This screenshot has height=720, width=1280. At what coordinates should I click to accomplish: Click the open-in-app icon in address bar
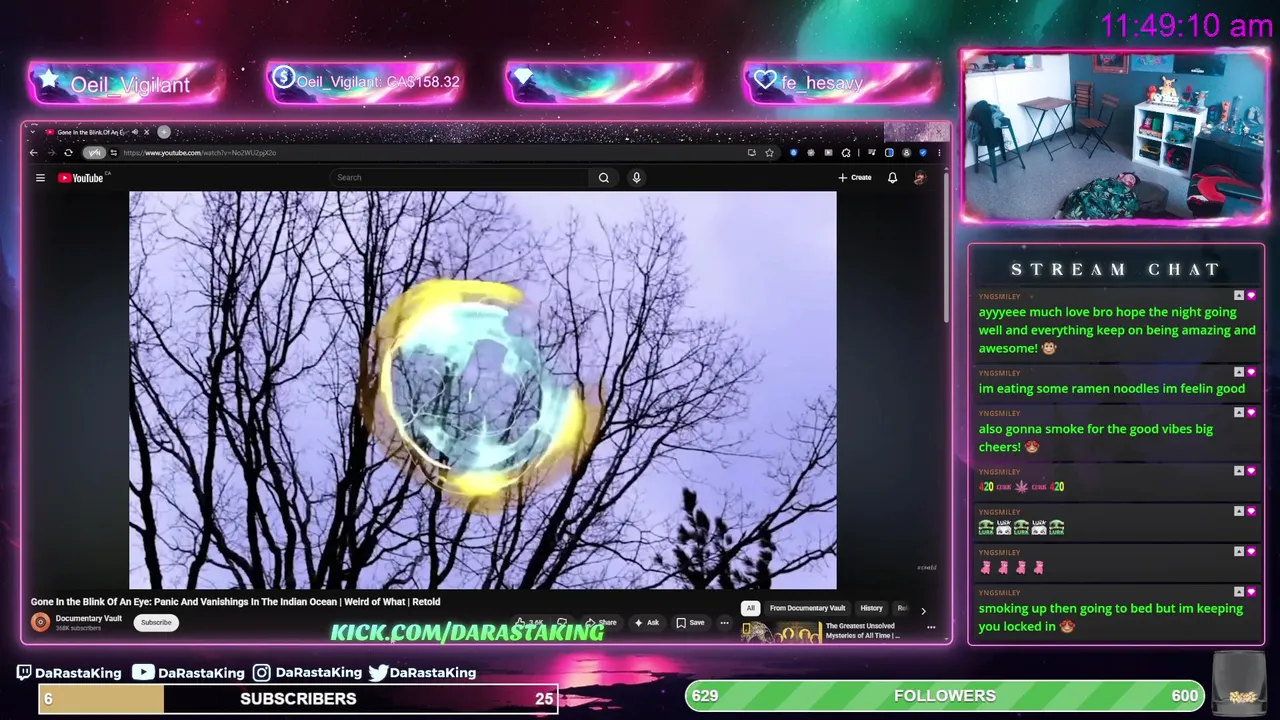click(x=752, y=153)
